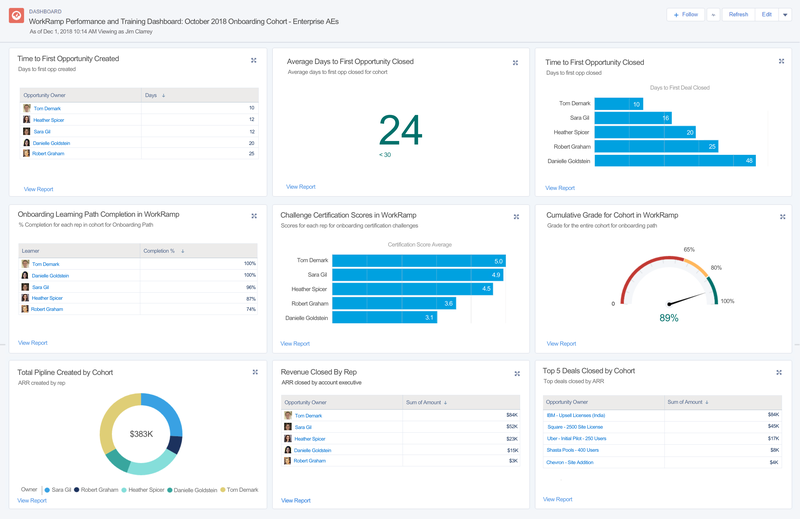
Task: Click the Edit button
Action: coord(766,15)
